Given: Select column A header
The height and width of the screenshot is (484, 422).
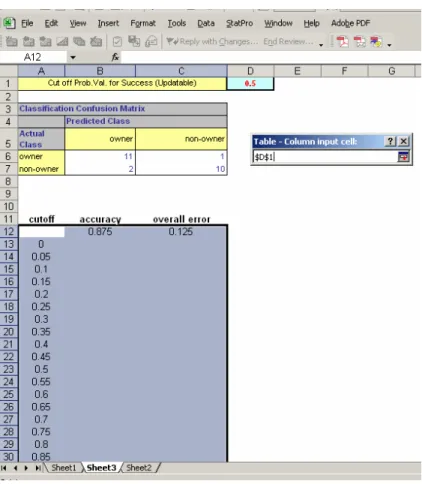Looking at the screenshot, I should (x=41, y=71).
